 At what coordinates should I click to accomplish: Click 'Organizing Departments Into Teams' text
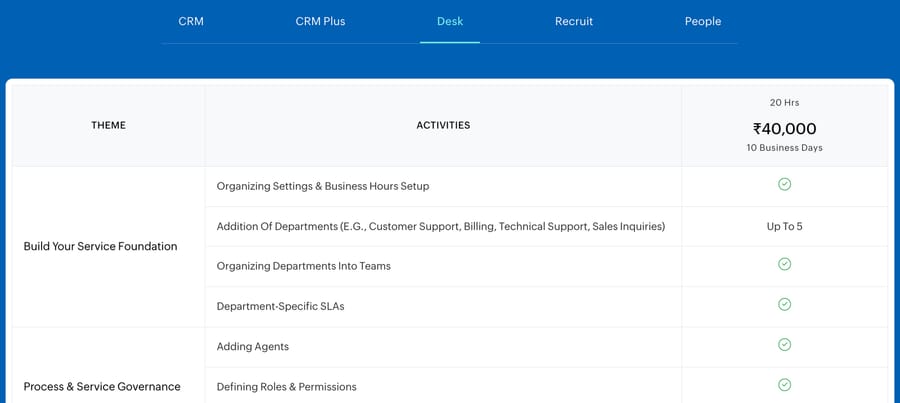[x=304, y=266]
